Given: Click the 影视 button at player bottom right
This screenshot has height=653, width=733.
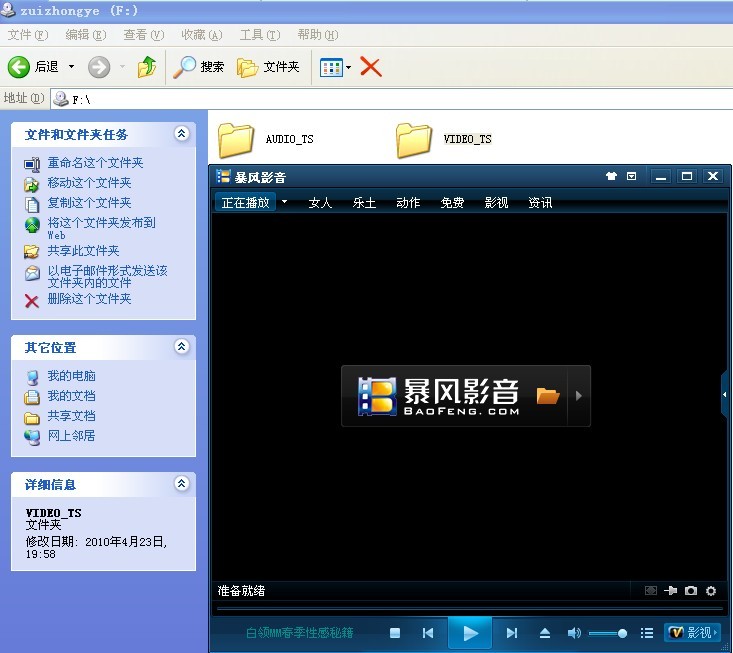Looking at the screenshot, I should tap(692, 632).
